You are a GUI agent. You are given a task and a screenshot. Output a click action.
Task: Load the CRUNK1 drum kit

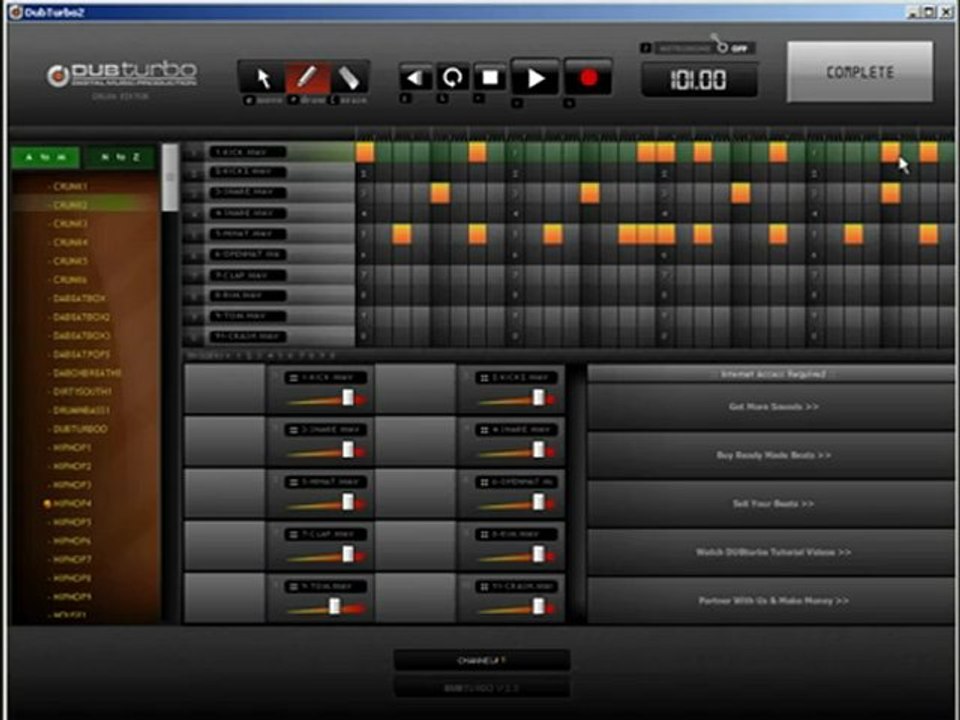click(x=70, y=186)
